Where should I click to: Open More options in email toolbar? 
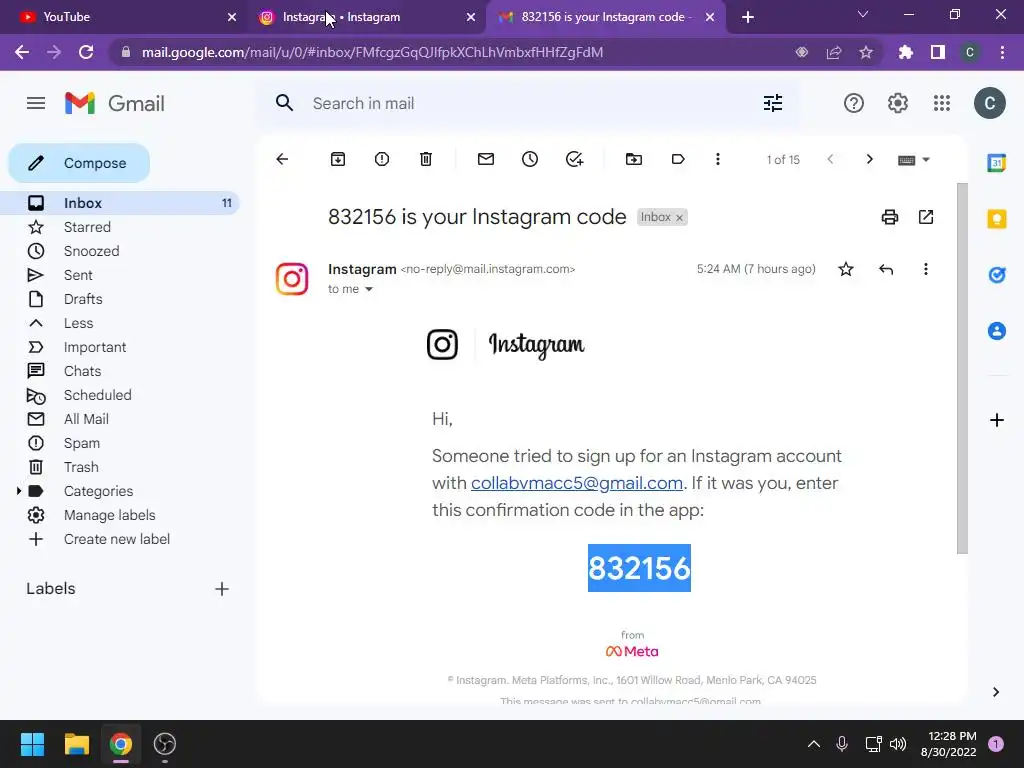pyautogui.click(x=718, y=159)
